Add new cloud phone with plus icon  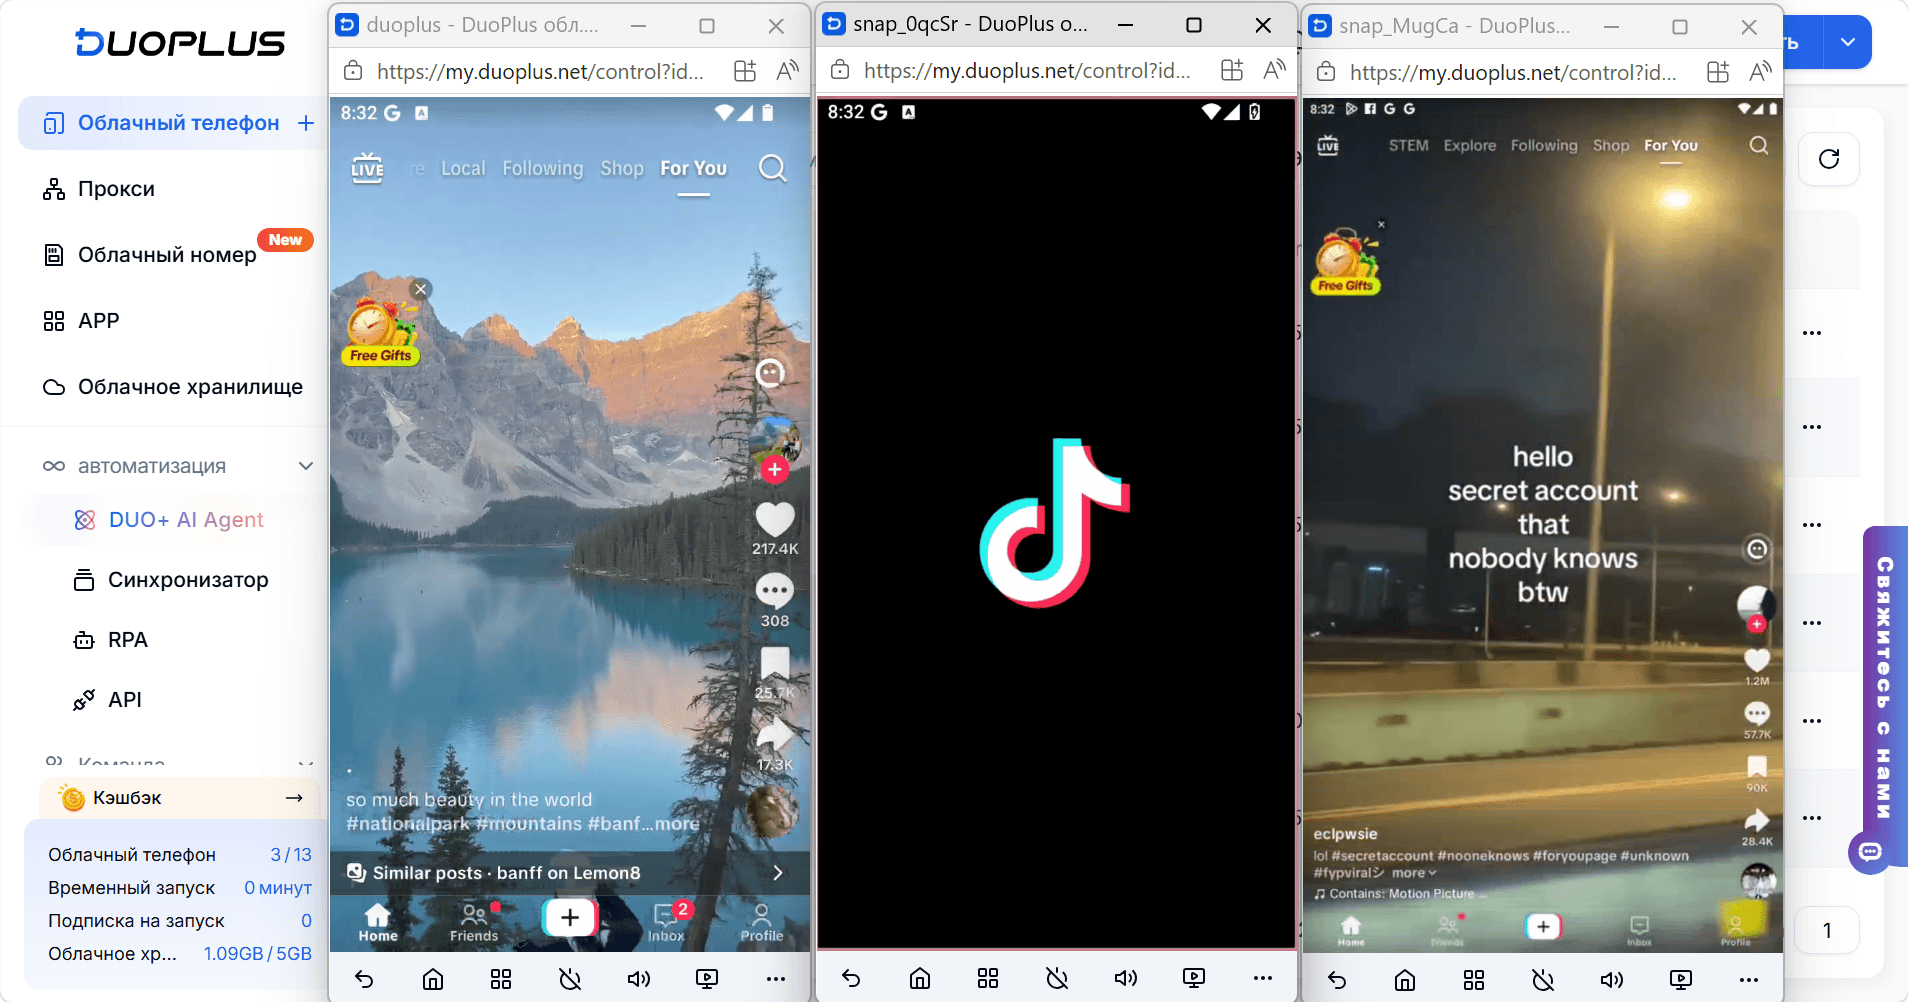coord(306,123)
